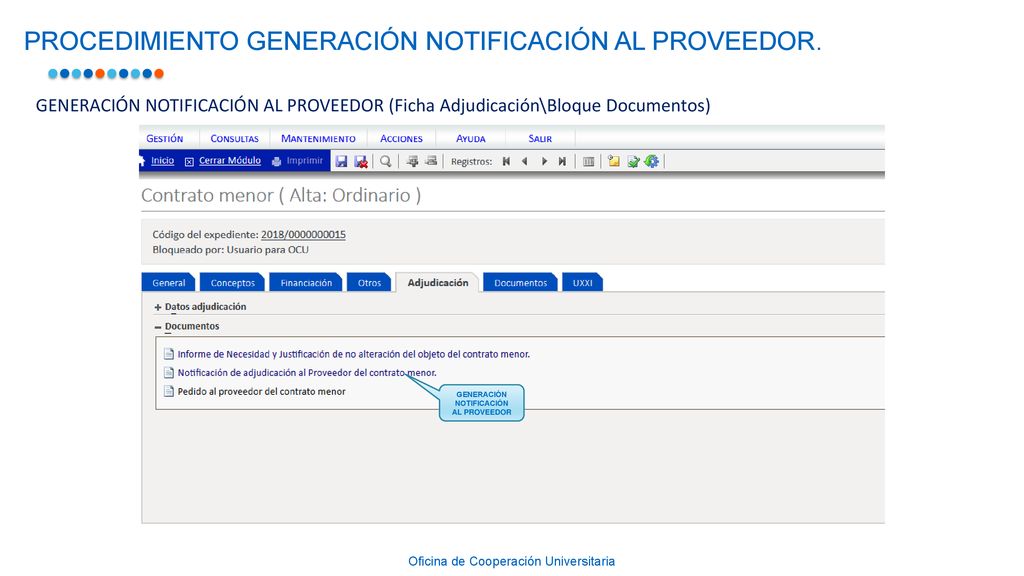Open the Consultas menu
Screen dimensions: 1024x576
point(234,138)
